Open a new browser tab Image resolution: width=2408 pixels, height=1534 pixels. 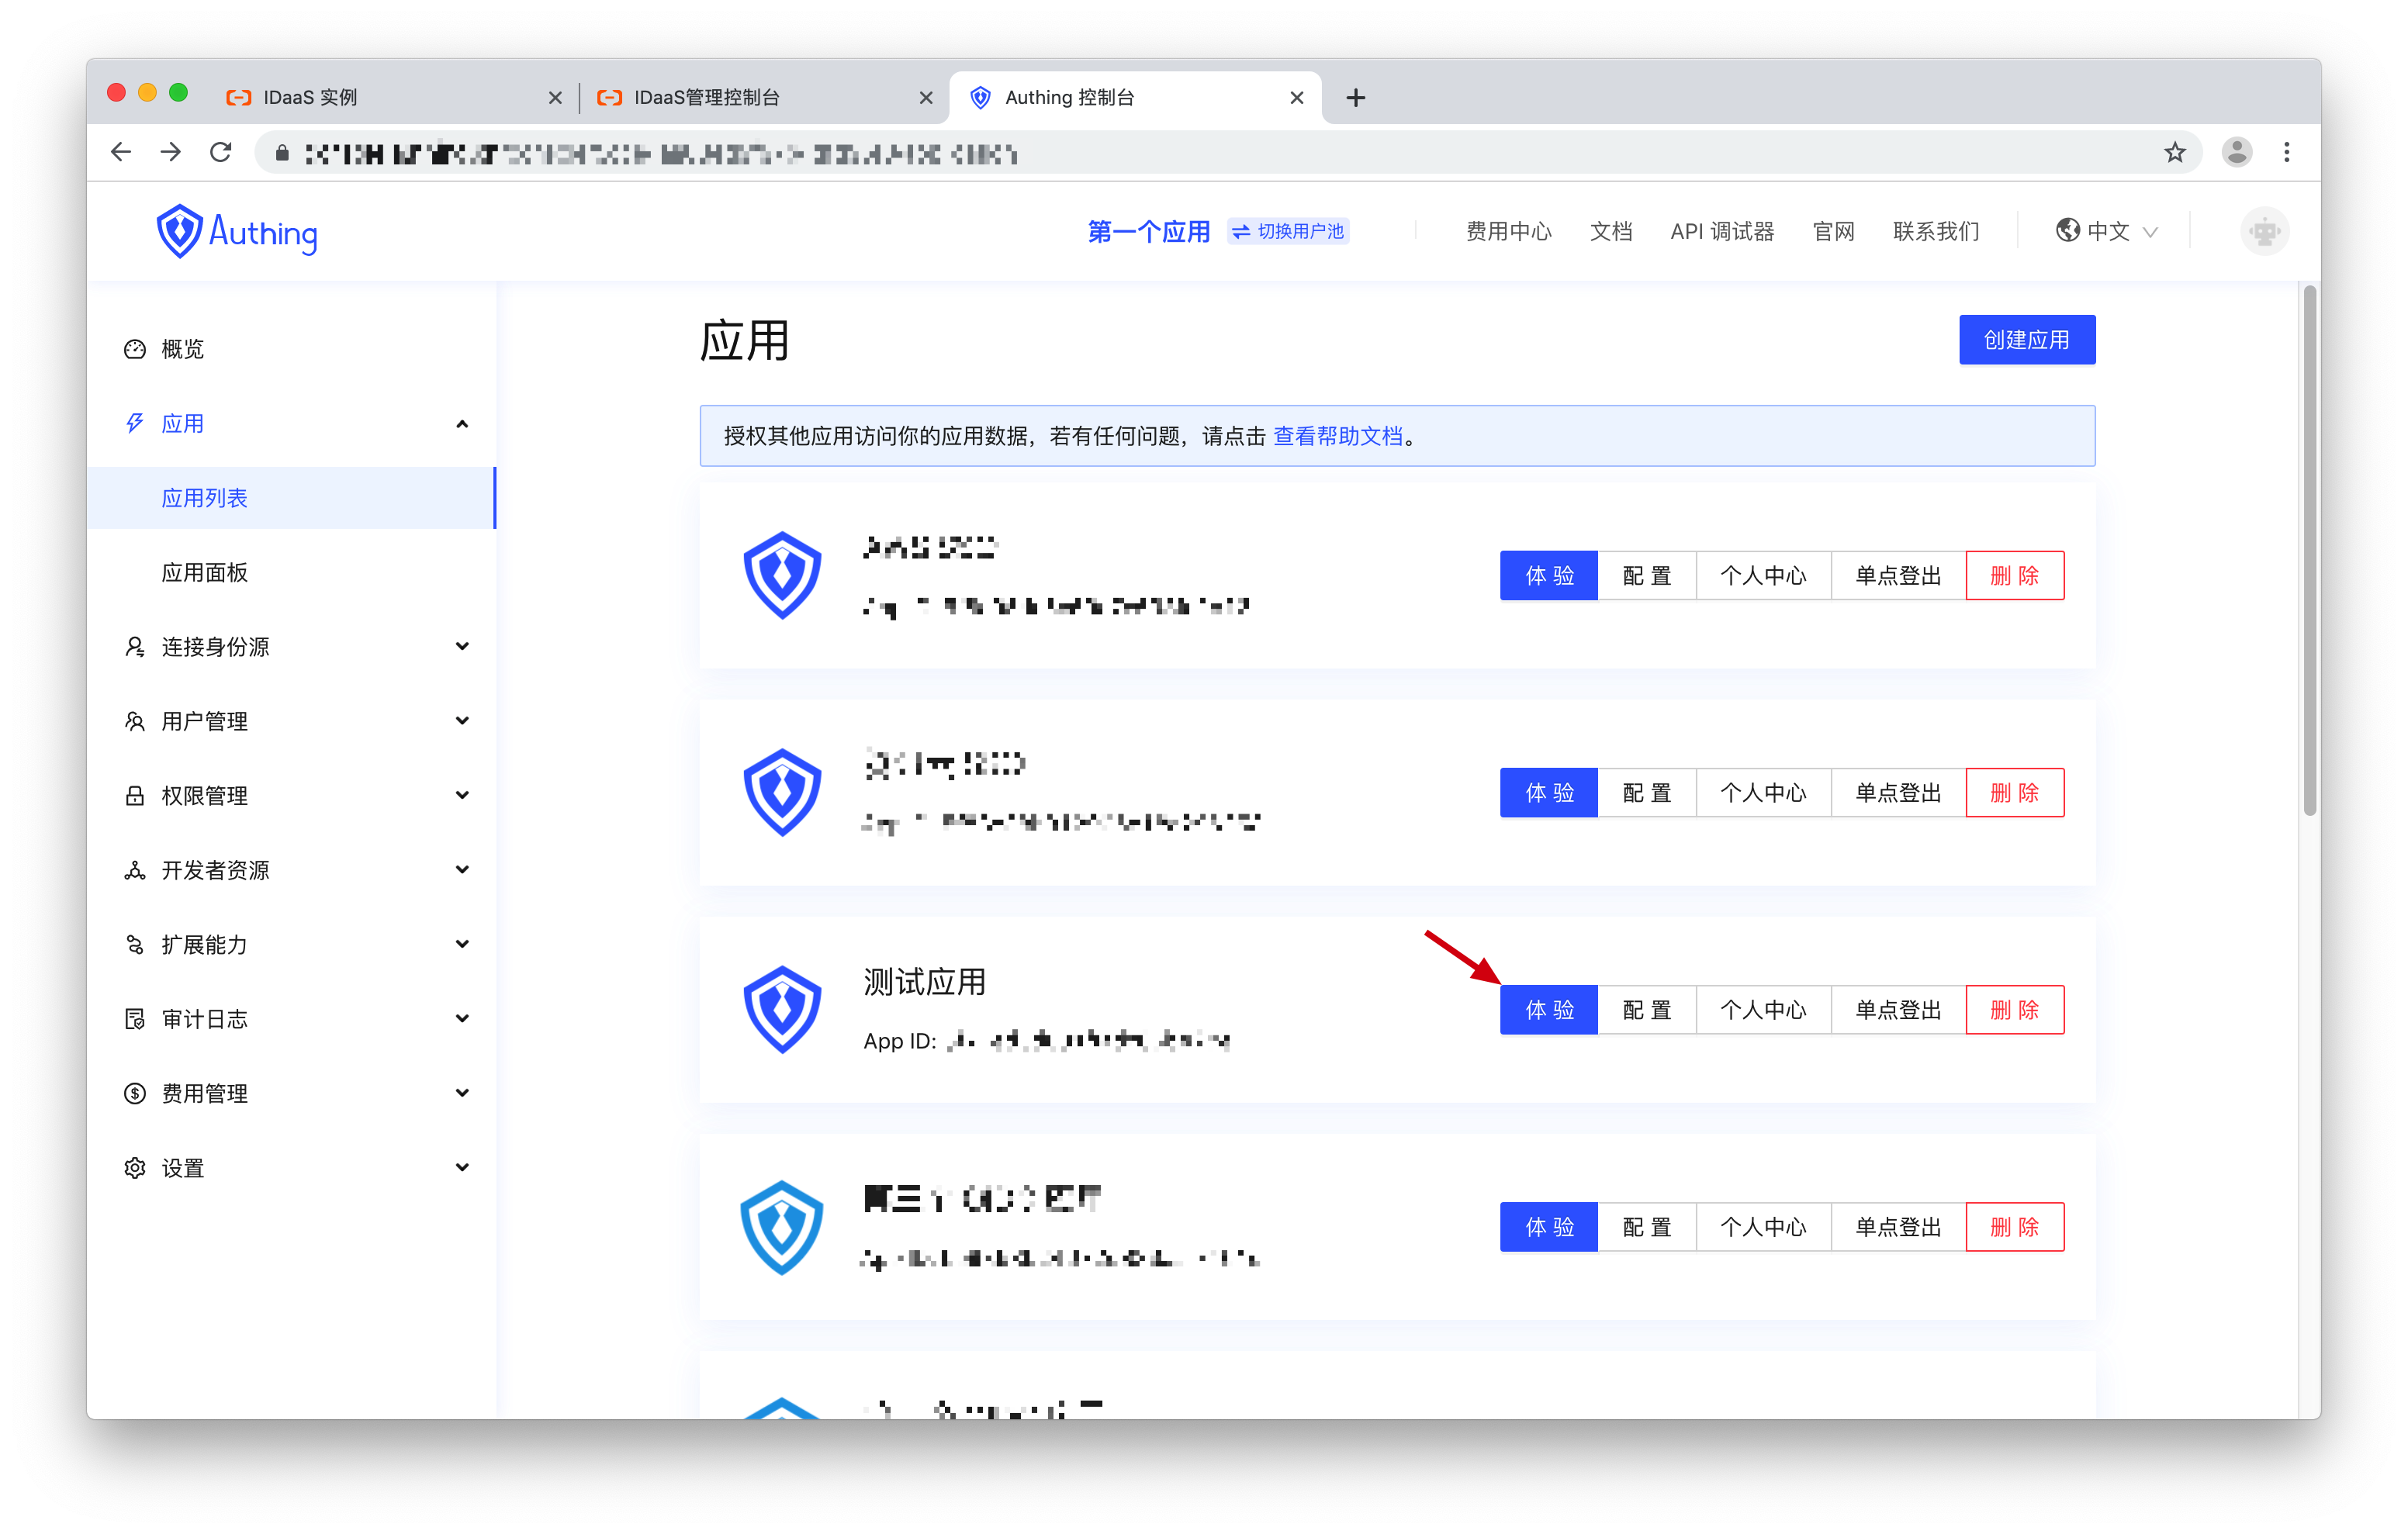click(x=1355, y=98)
